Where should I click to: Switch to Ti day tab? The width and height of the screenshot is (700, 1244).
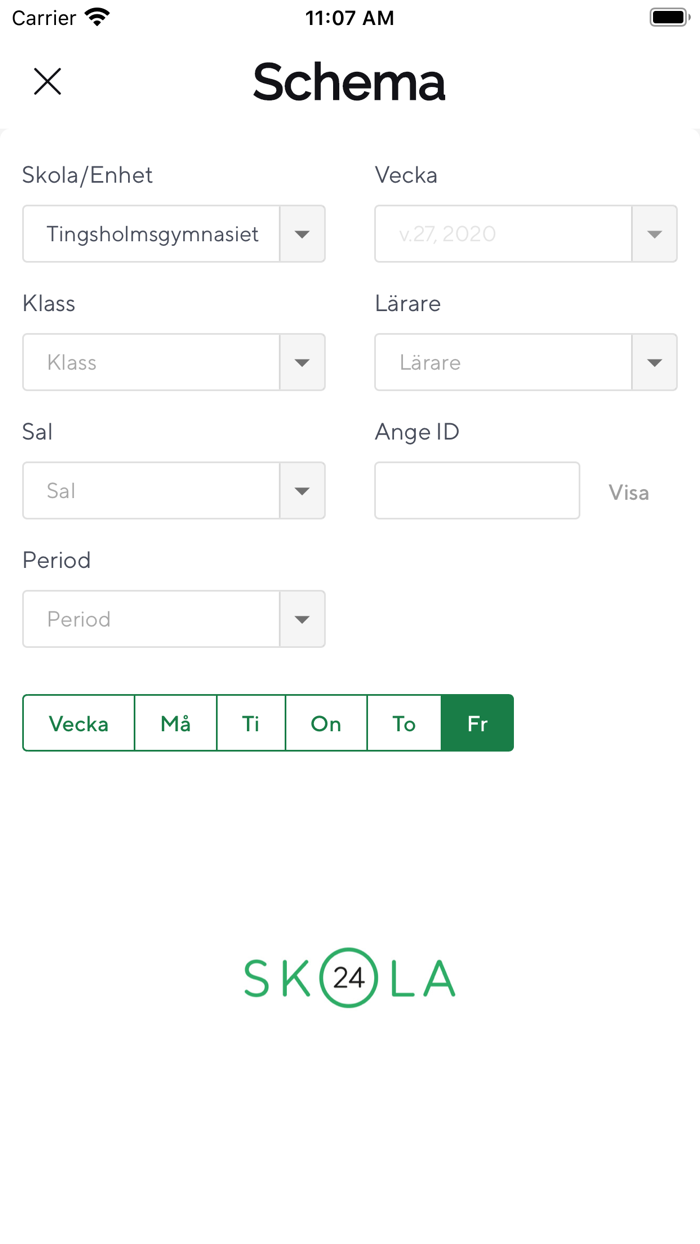pos(251,723)
